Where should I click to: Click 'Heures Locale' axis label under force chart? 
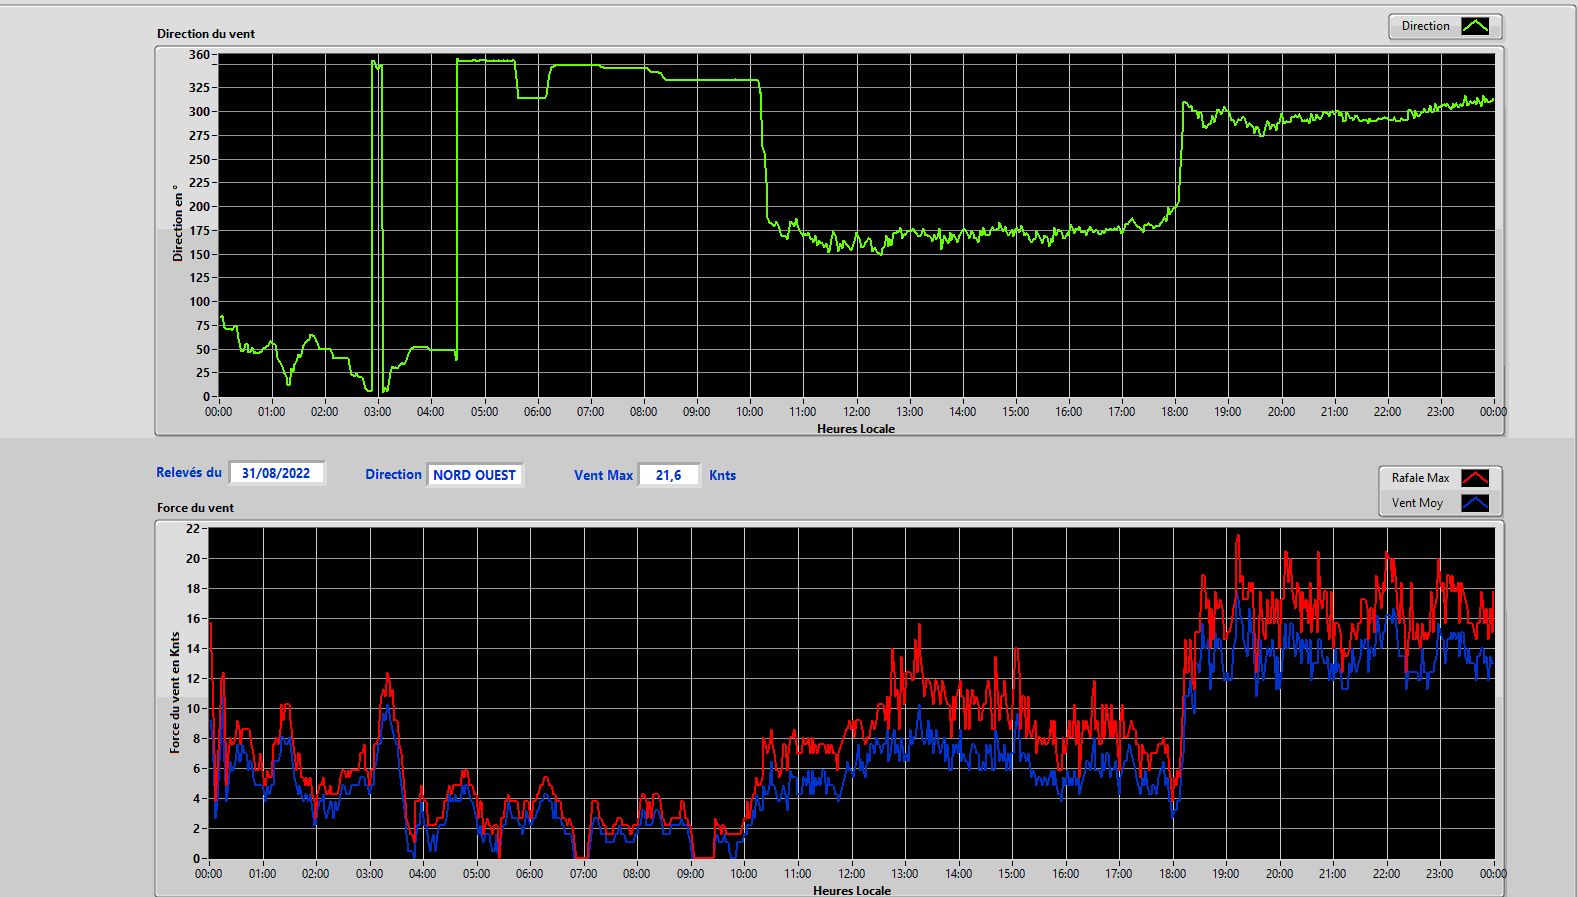(x=852, y=890)
